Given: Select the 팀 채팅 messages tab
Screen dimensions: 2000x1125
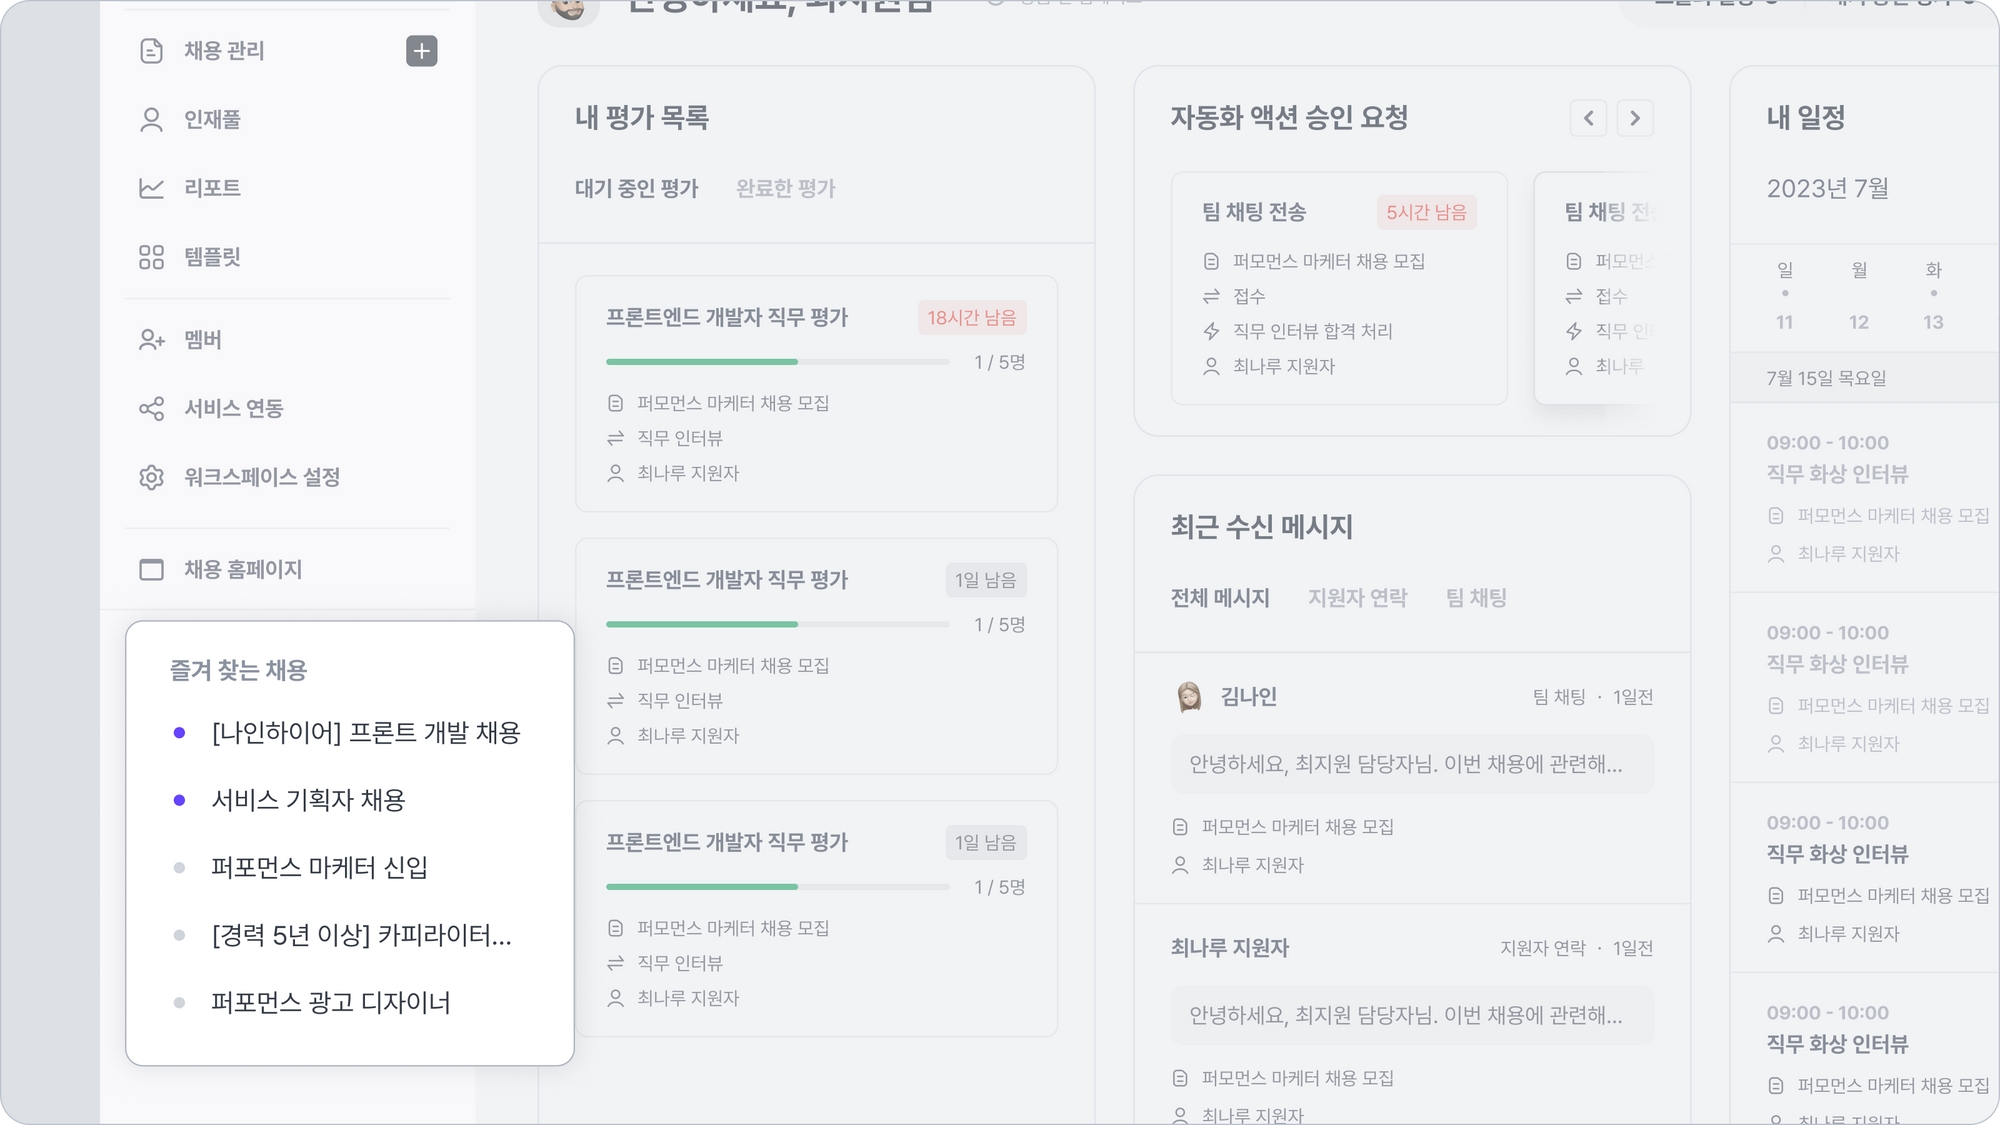Looking at the screenshot, I should click(x=1476, y=598).
